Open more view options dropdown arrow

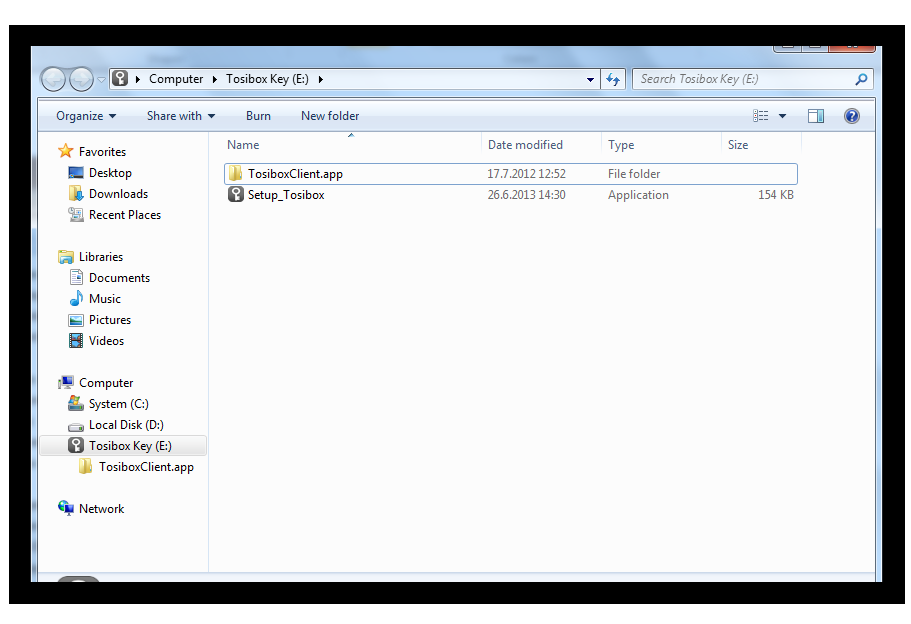click(x=783, y=116)
